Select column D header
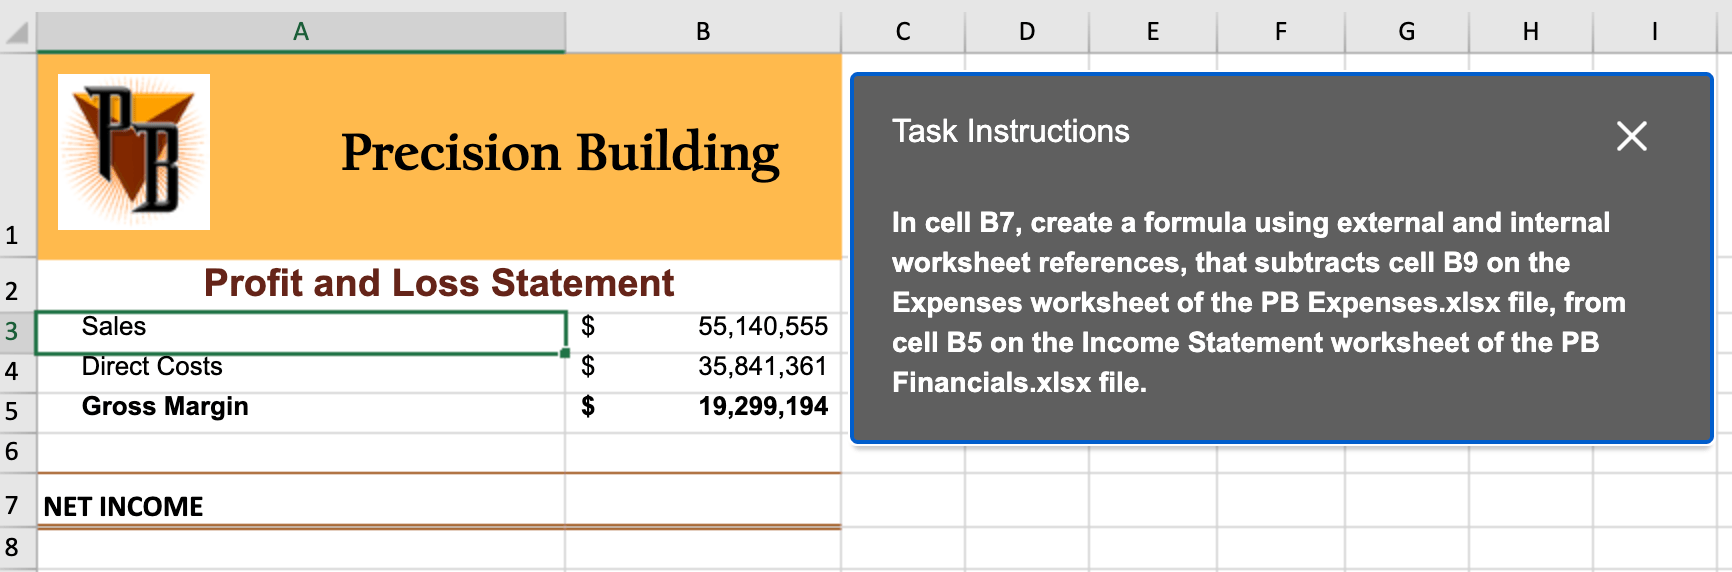The image size is (1732, 572). point(1027,32)
